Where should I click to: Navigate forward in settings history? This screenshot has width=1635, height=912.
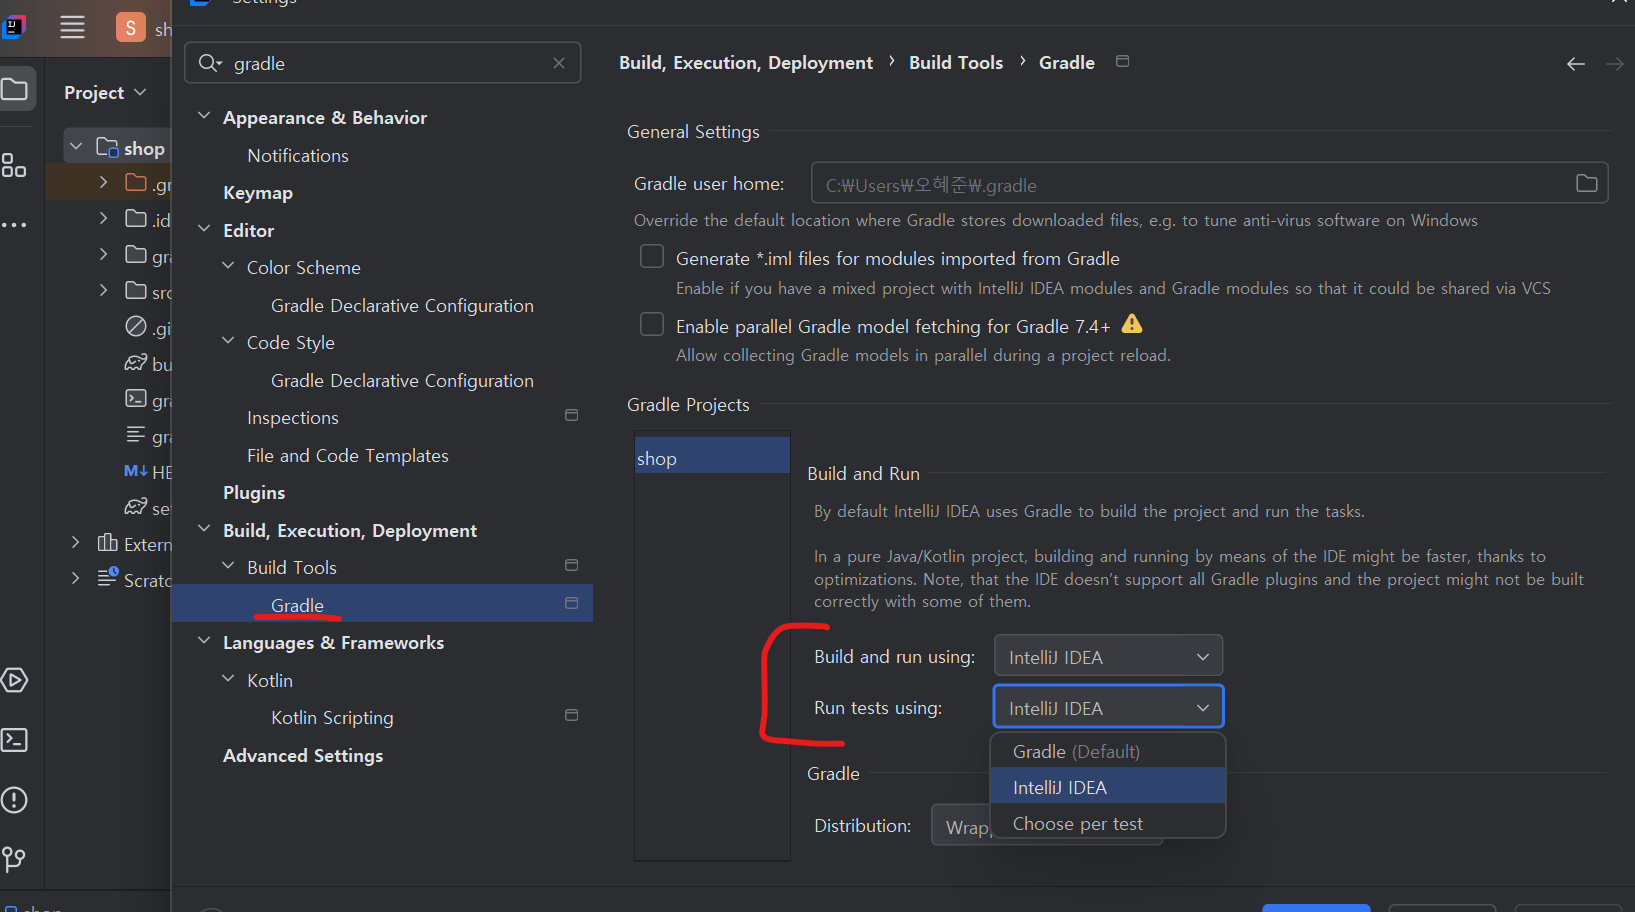point(1614,64)
